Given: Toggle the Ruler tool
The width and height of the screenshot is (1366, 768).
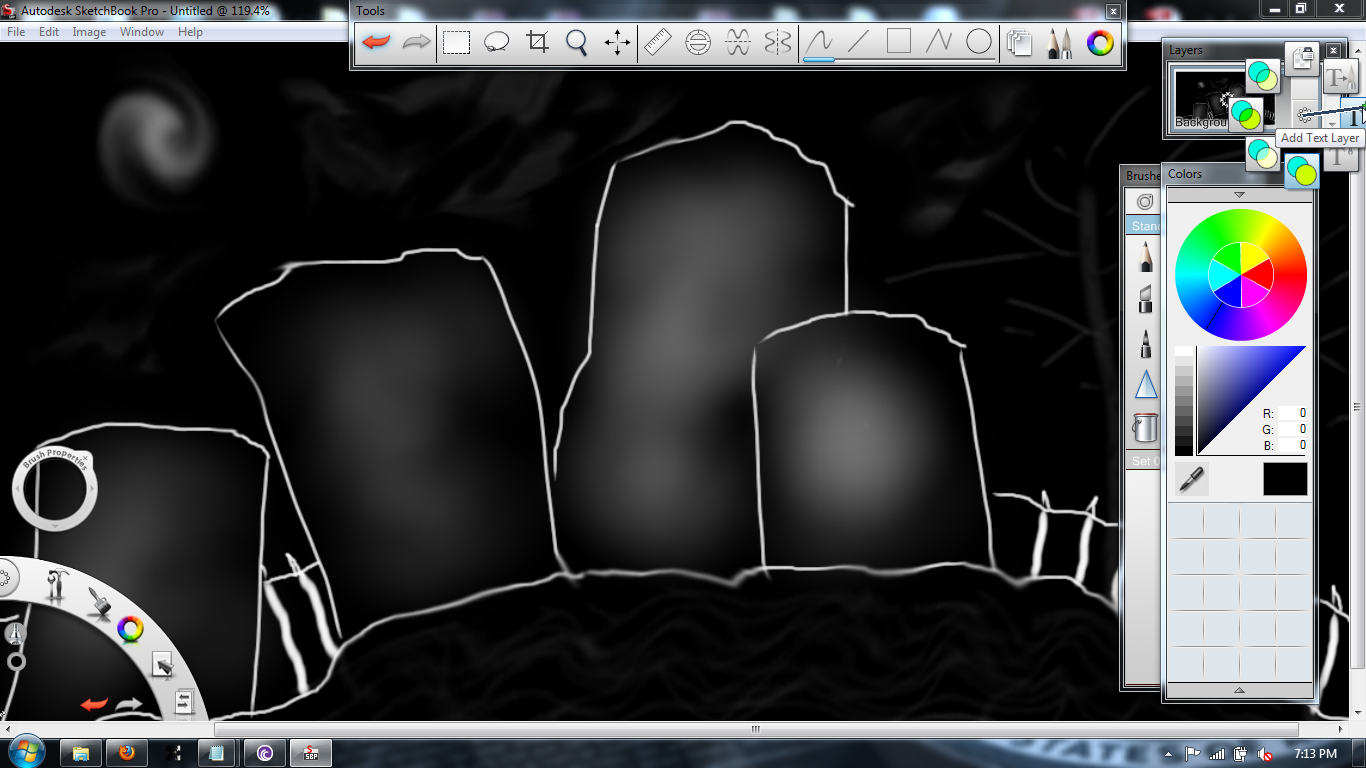Looking at the screenshot, I should (x=657, y=42).
